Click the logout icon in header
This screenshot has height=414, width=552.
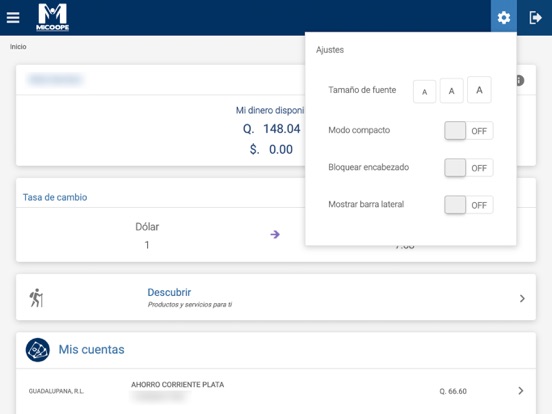535,17
